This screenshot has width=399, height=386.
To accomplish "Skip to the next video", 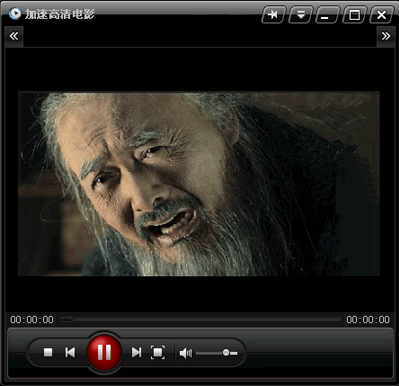I will pyautogui.click(x=136, y=352).
